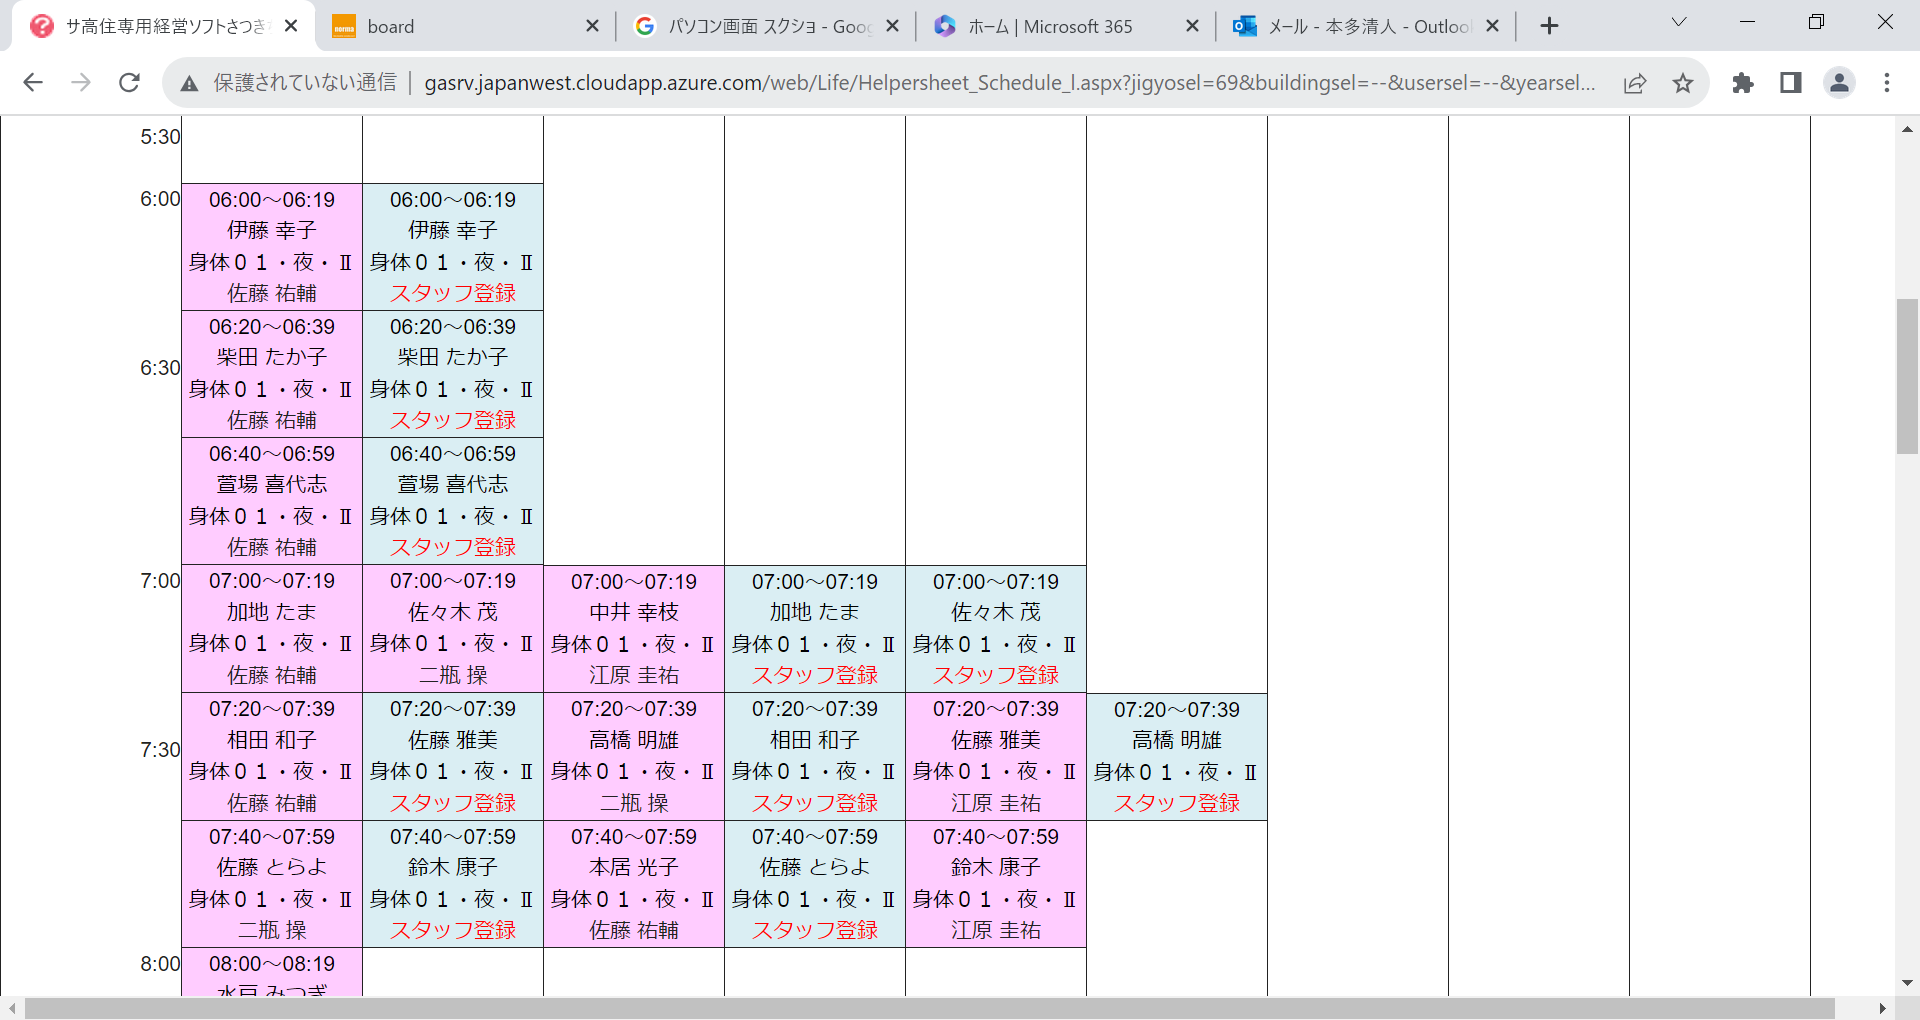1920x1020 pixels.
Task: Click the not-secure warning icon
Action: pyautogui.click(x=189, y=83)
